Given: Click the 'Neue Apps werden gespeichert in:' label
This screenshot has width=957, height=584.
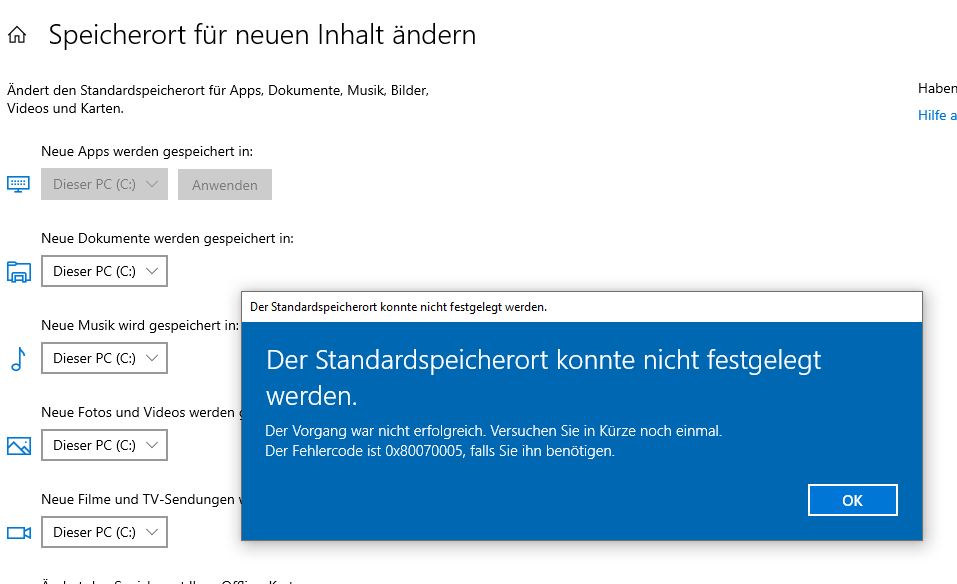Looking at the screenshot, I should point(147,151).
